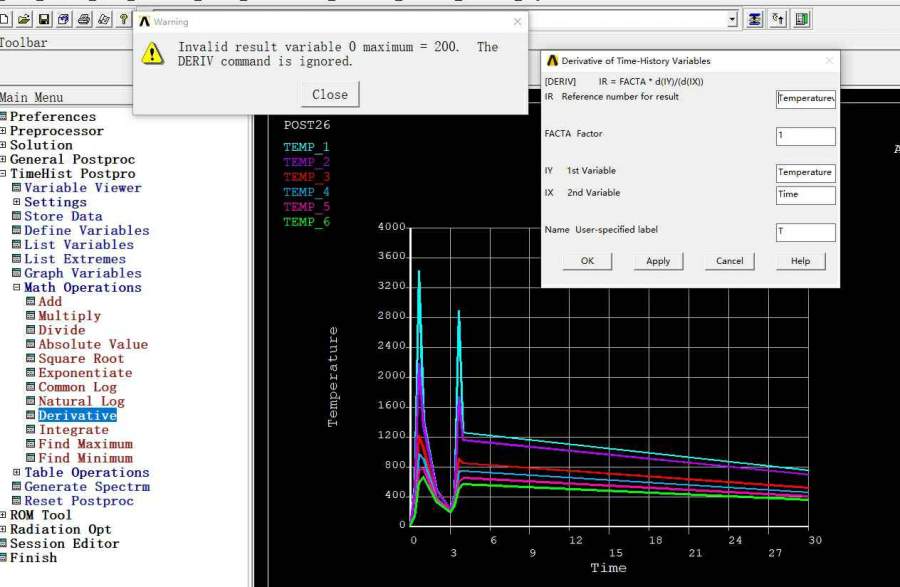This screenshot has height=587, width=900.
Task: Expand the Preprocessor tree node
Action: [x=4, y=131]
